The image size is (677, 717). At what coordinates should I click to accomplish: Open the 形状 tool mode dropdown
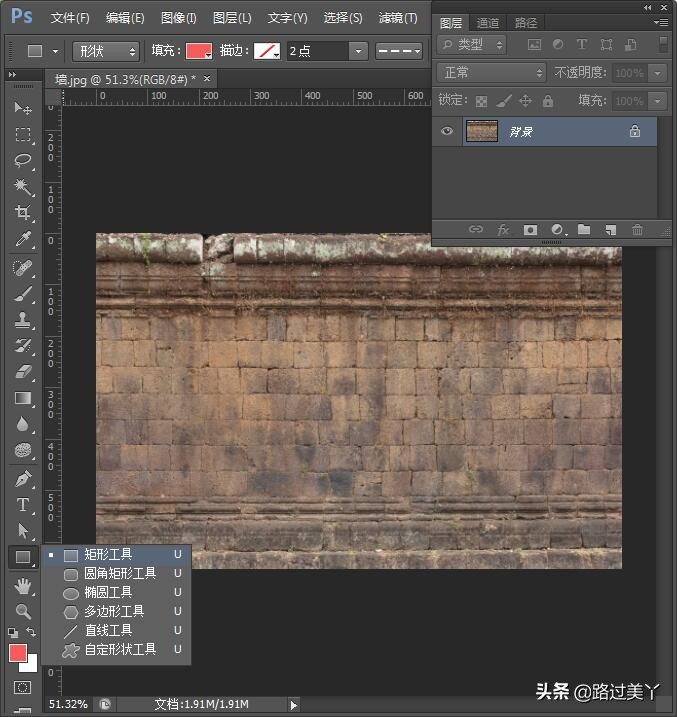pos(106,51)
